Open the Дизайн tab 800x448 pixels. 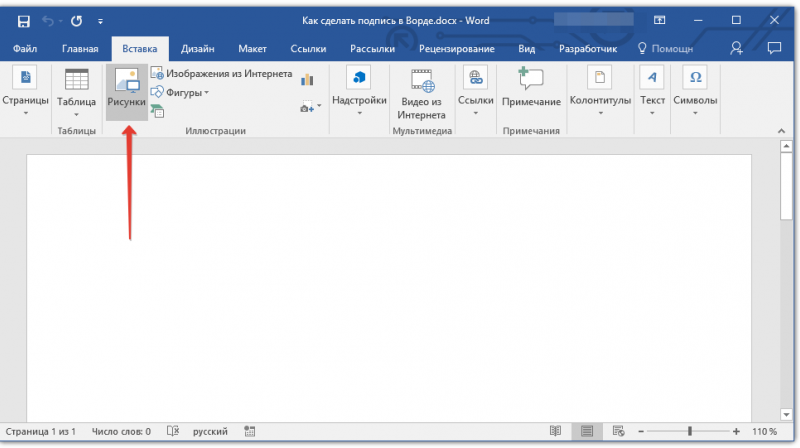click(x=197, y=48)
